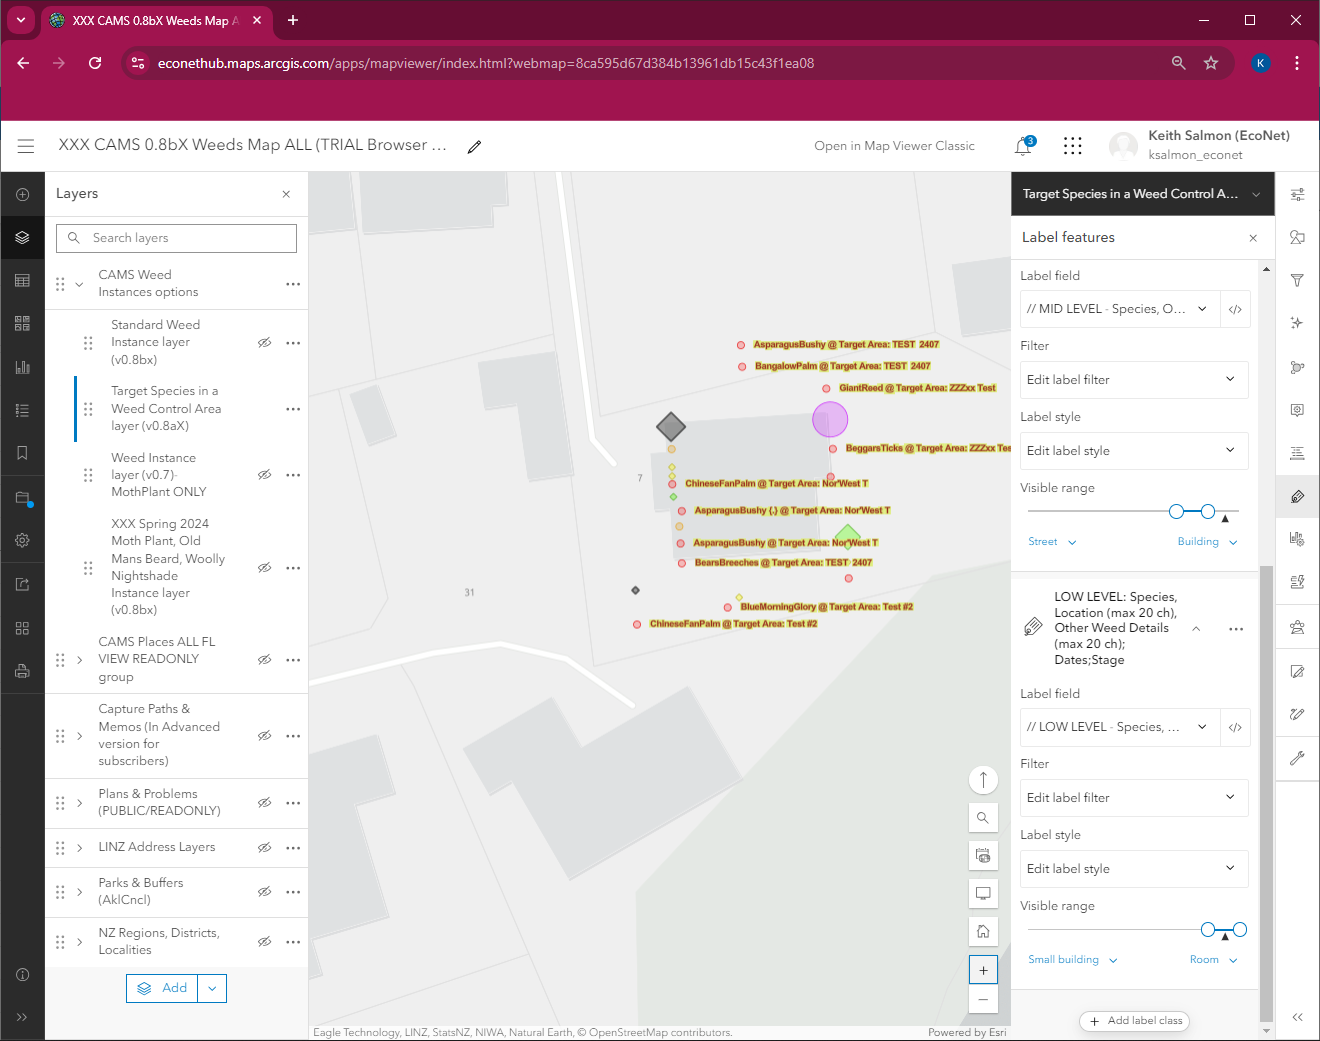
Task: Open the hamburger menu next to the map title
Action: click(26, 145)
